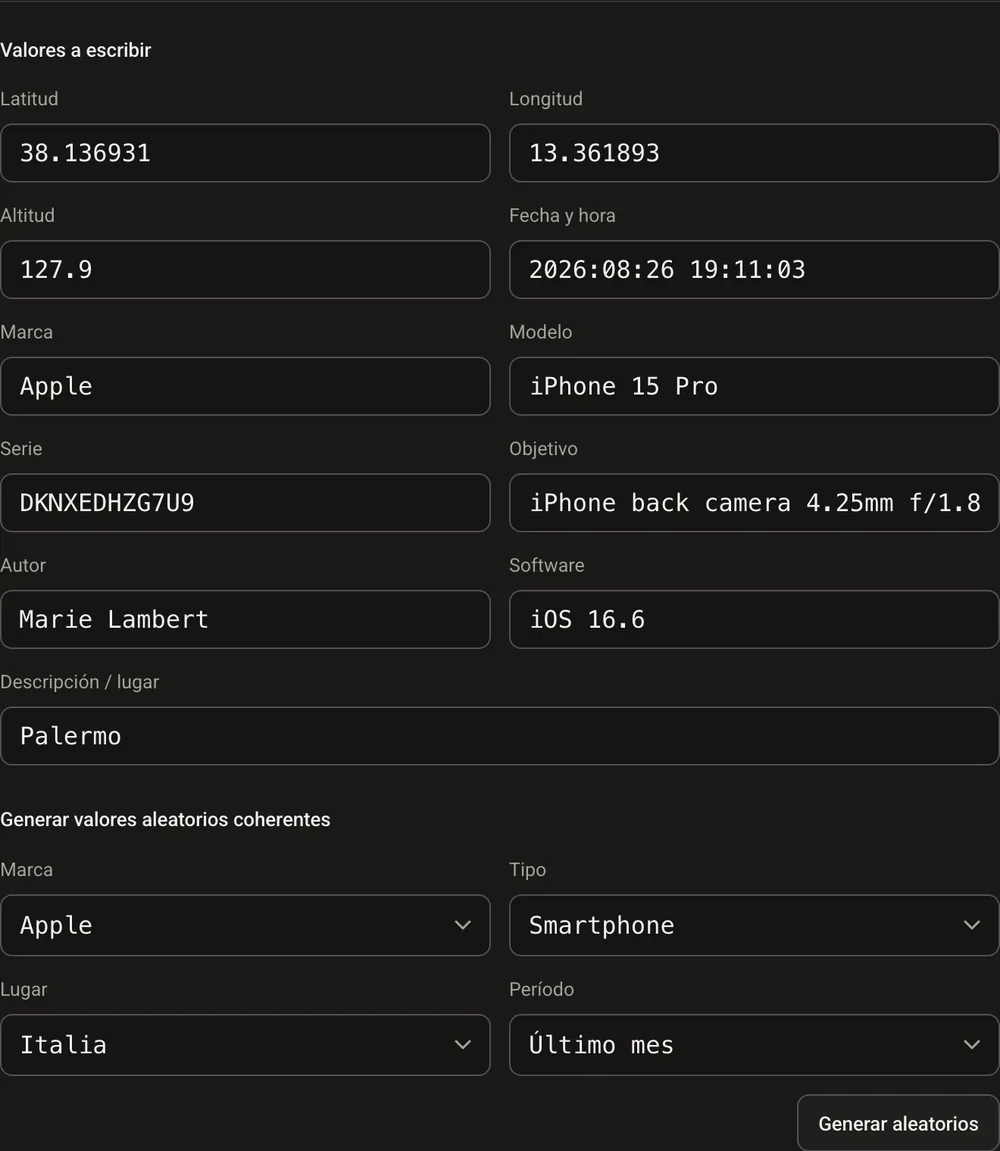Click the Autor label
The image size is (1000, 1151).
pos(23,565)
